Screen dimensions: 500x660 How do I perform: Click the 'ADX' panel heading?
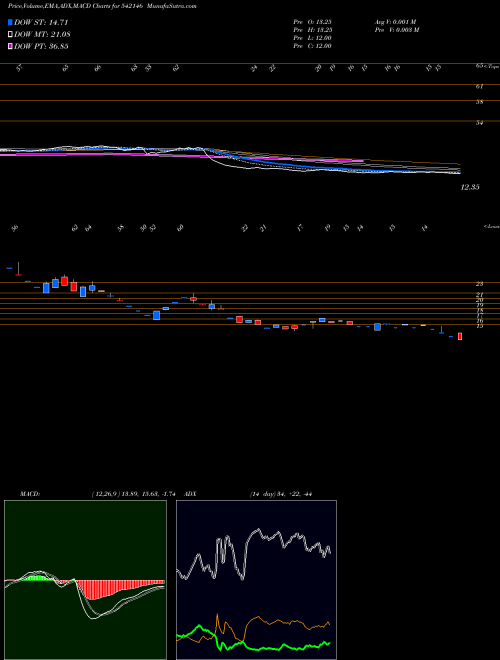190,494
